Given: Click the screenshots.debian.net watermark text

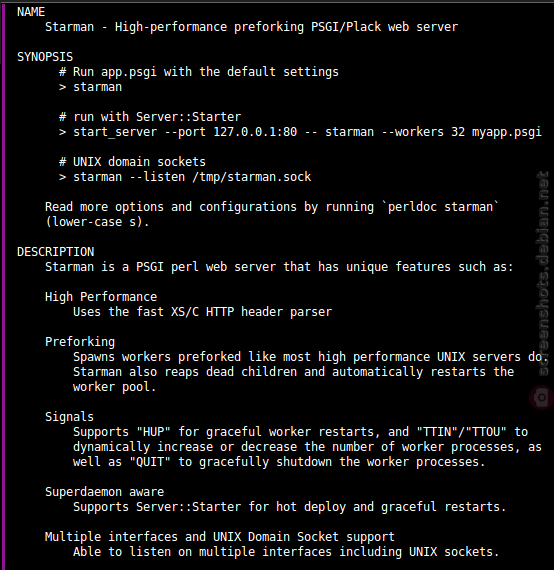Looking at the screenshot, I should (543, 273).
